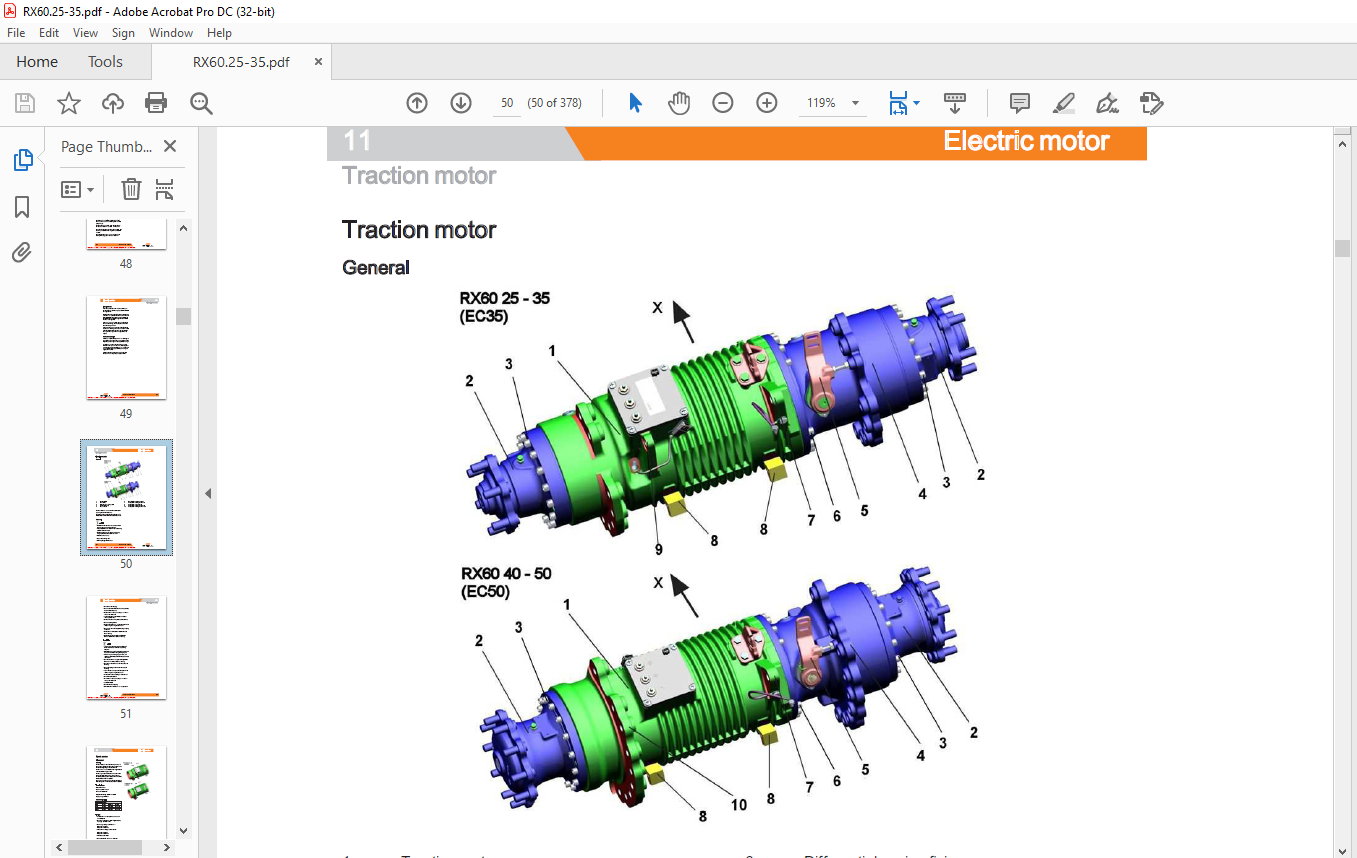1357x858 pixels.
Task: Collapse the left navigation pane arrow
Action: point(208,493)
